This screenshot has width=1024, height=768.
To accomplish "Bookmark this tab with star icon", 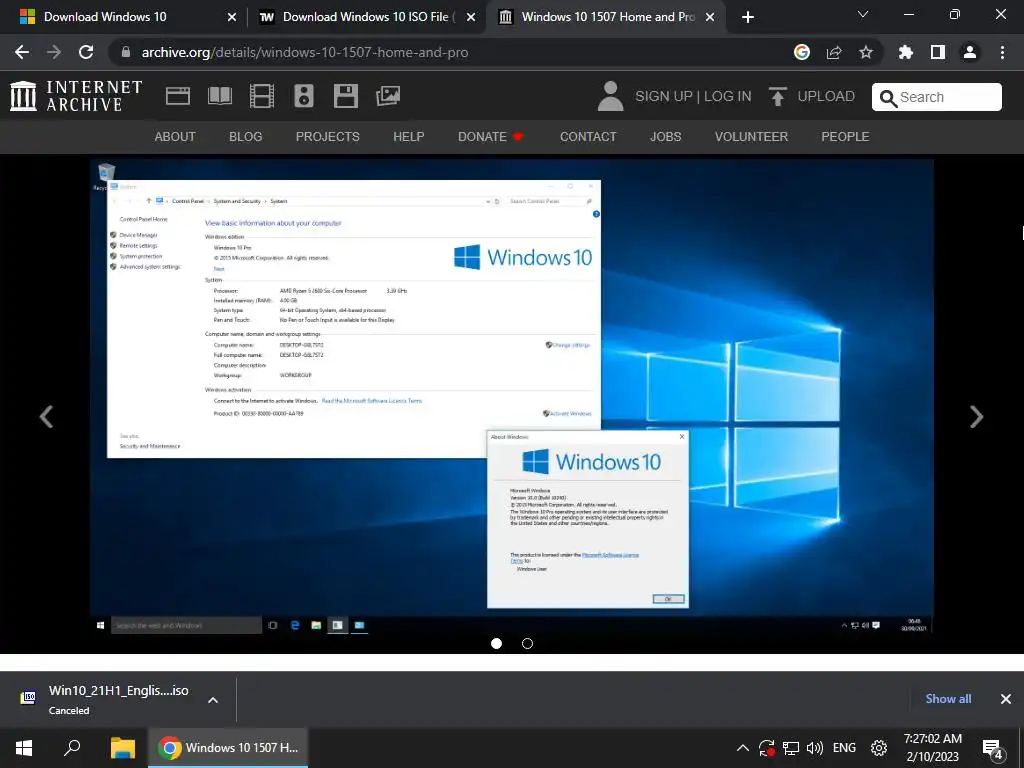I will pyautogui.click(x=866, y=52).
